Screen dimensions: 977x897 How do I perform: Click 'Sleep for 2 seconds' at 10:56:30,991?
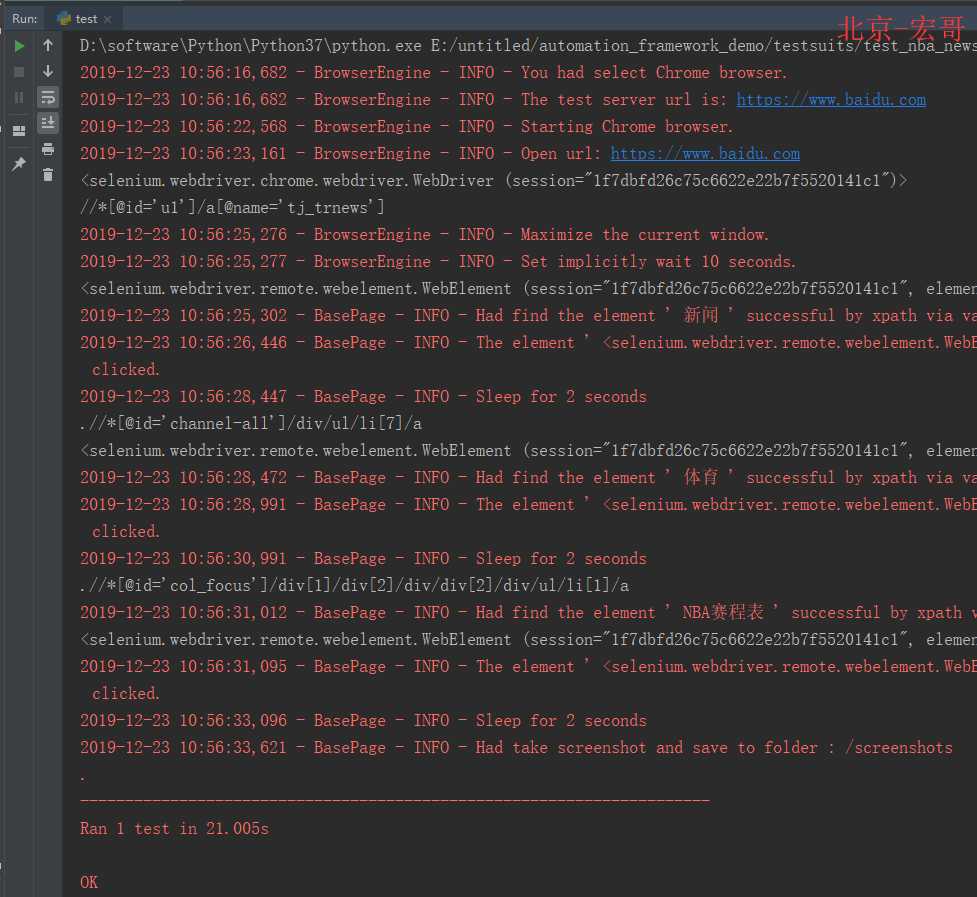point(363,559)
